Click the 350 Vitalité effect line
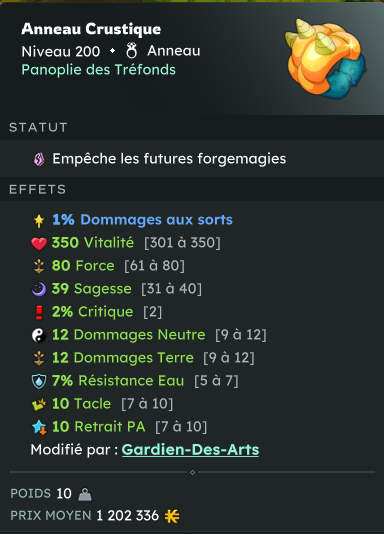The height and width of the screenshot is (534, 384). [126, 243]
